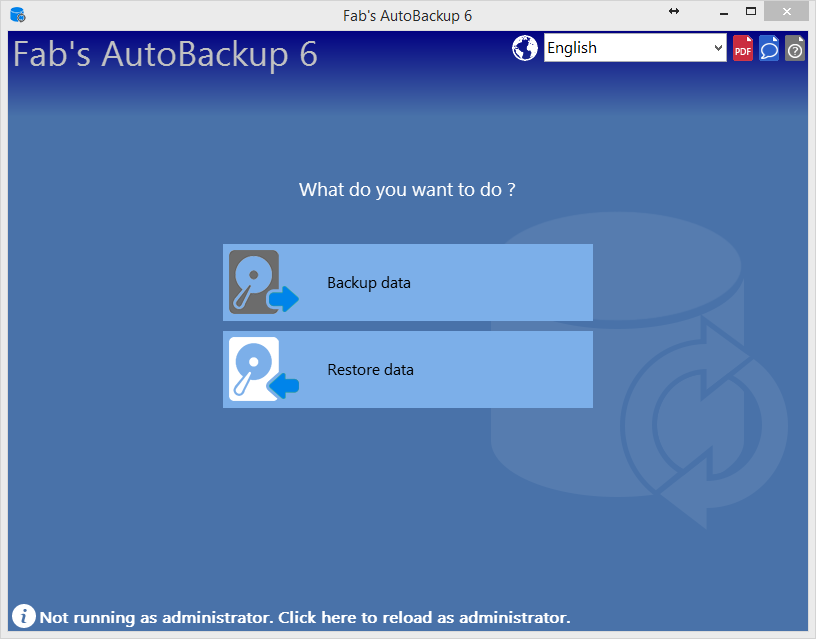Screen dimensions: 816x639
Task: Maximize the Fab's AutoBackup window
Action: (x=750, y=11)
